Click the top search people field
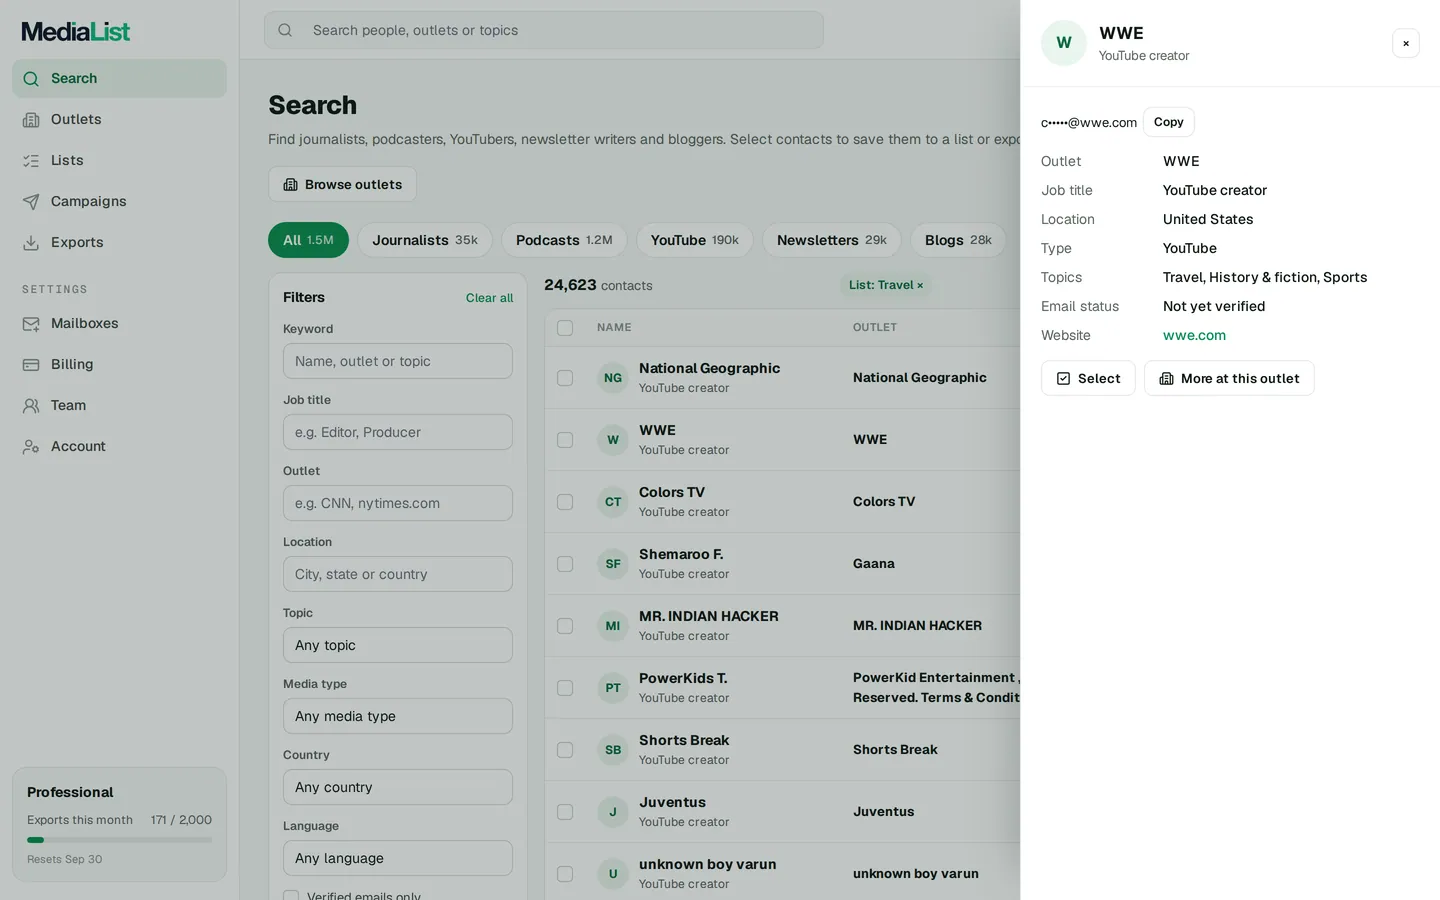This screenshot has height=900, width=1440. 544,30
